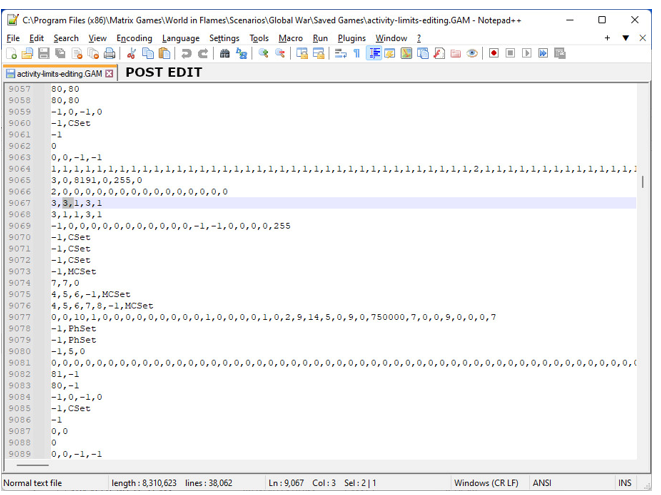
Task: Open the Search menu
Action: tap(66, 38)
